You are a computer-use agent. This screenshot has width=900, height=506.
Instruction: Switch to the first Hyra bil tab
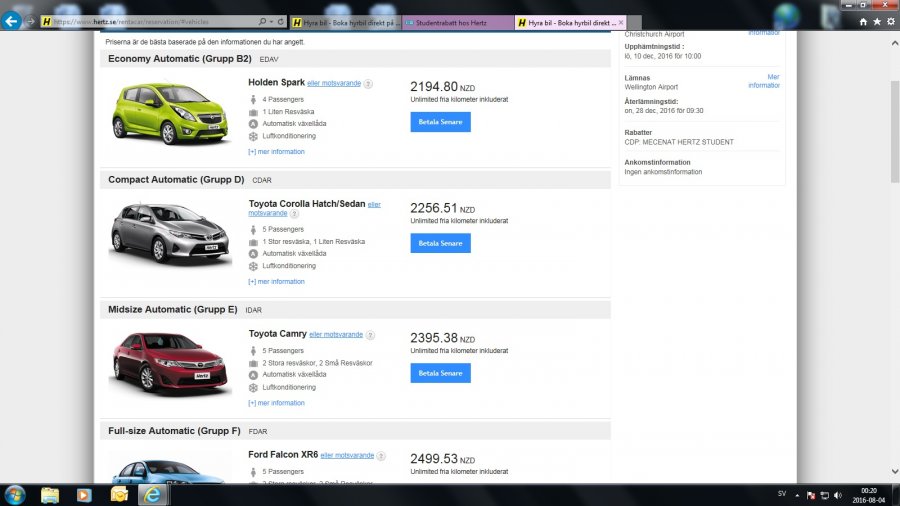tap(343, 22)
